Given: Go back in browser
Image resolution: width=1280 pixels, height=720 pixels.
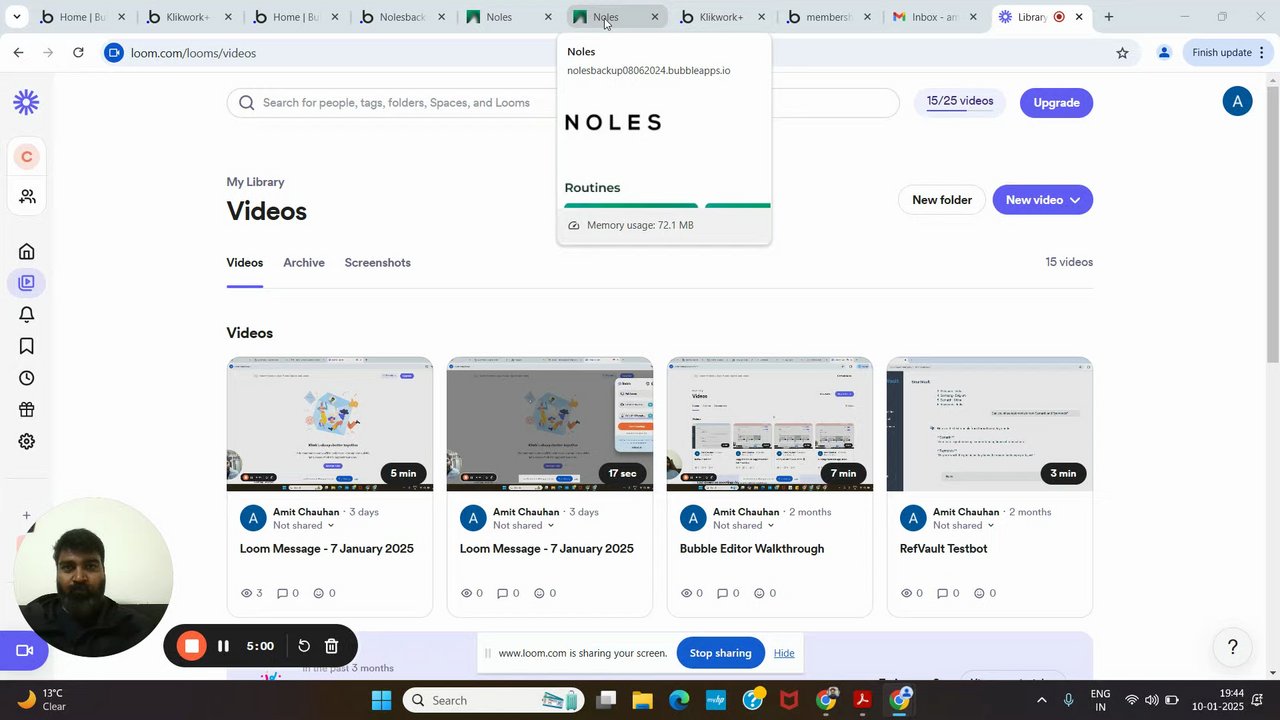Looking at the screenshot, I should coord(18,53).
